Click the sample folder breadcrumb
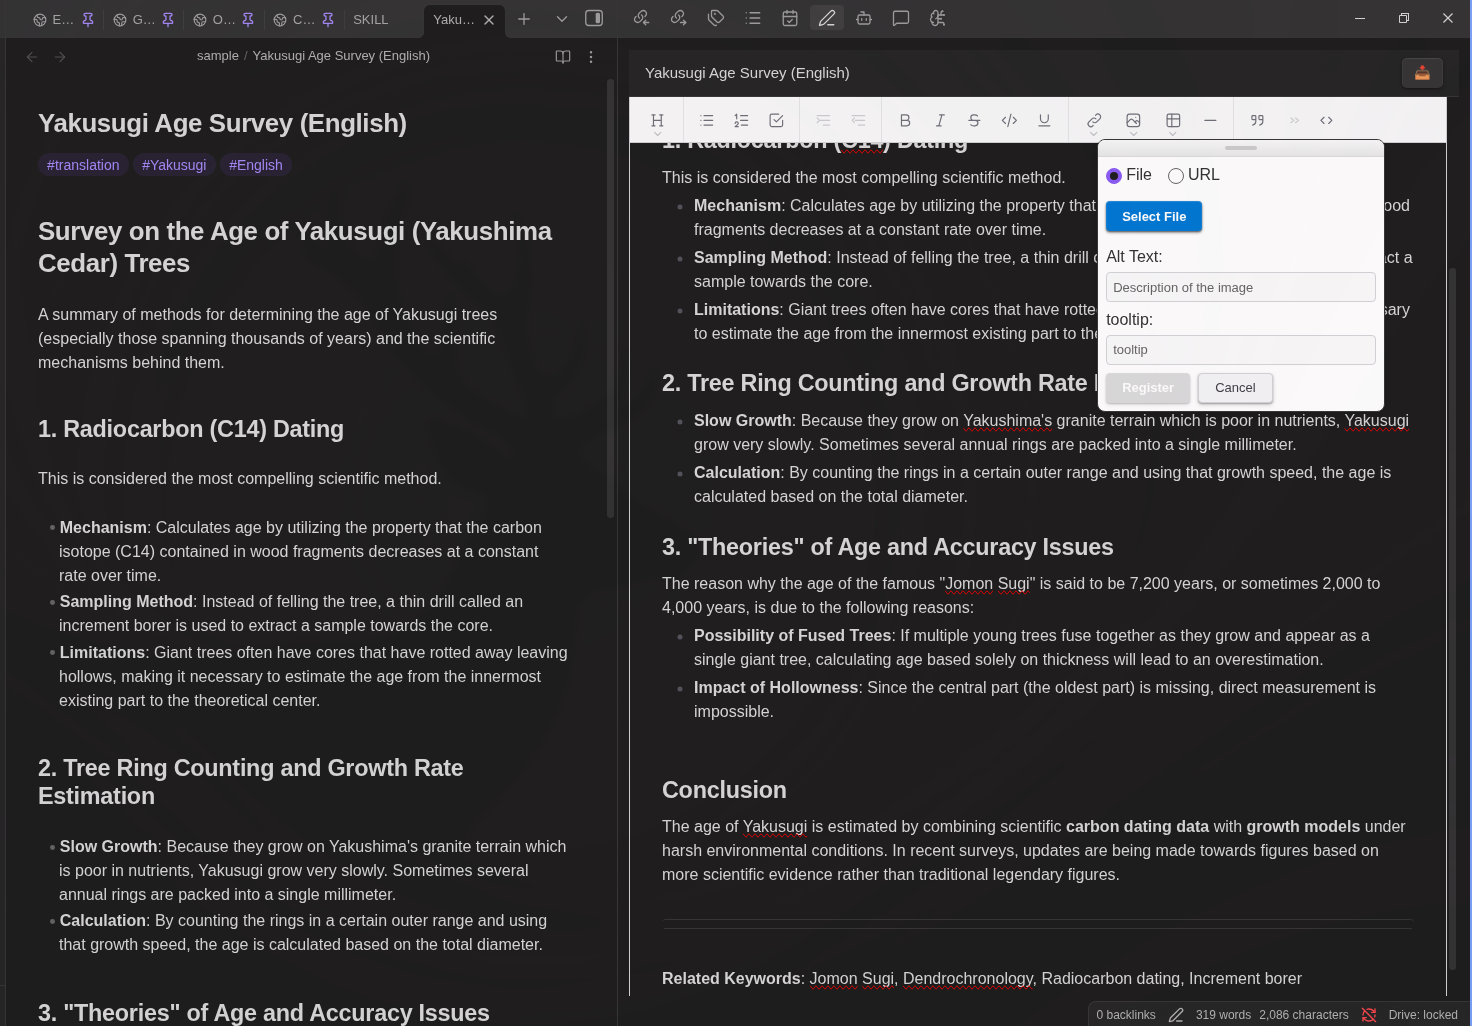Image resolution: width=1472 pixels, height=1026 pixels. point(218,56)
